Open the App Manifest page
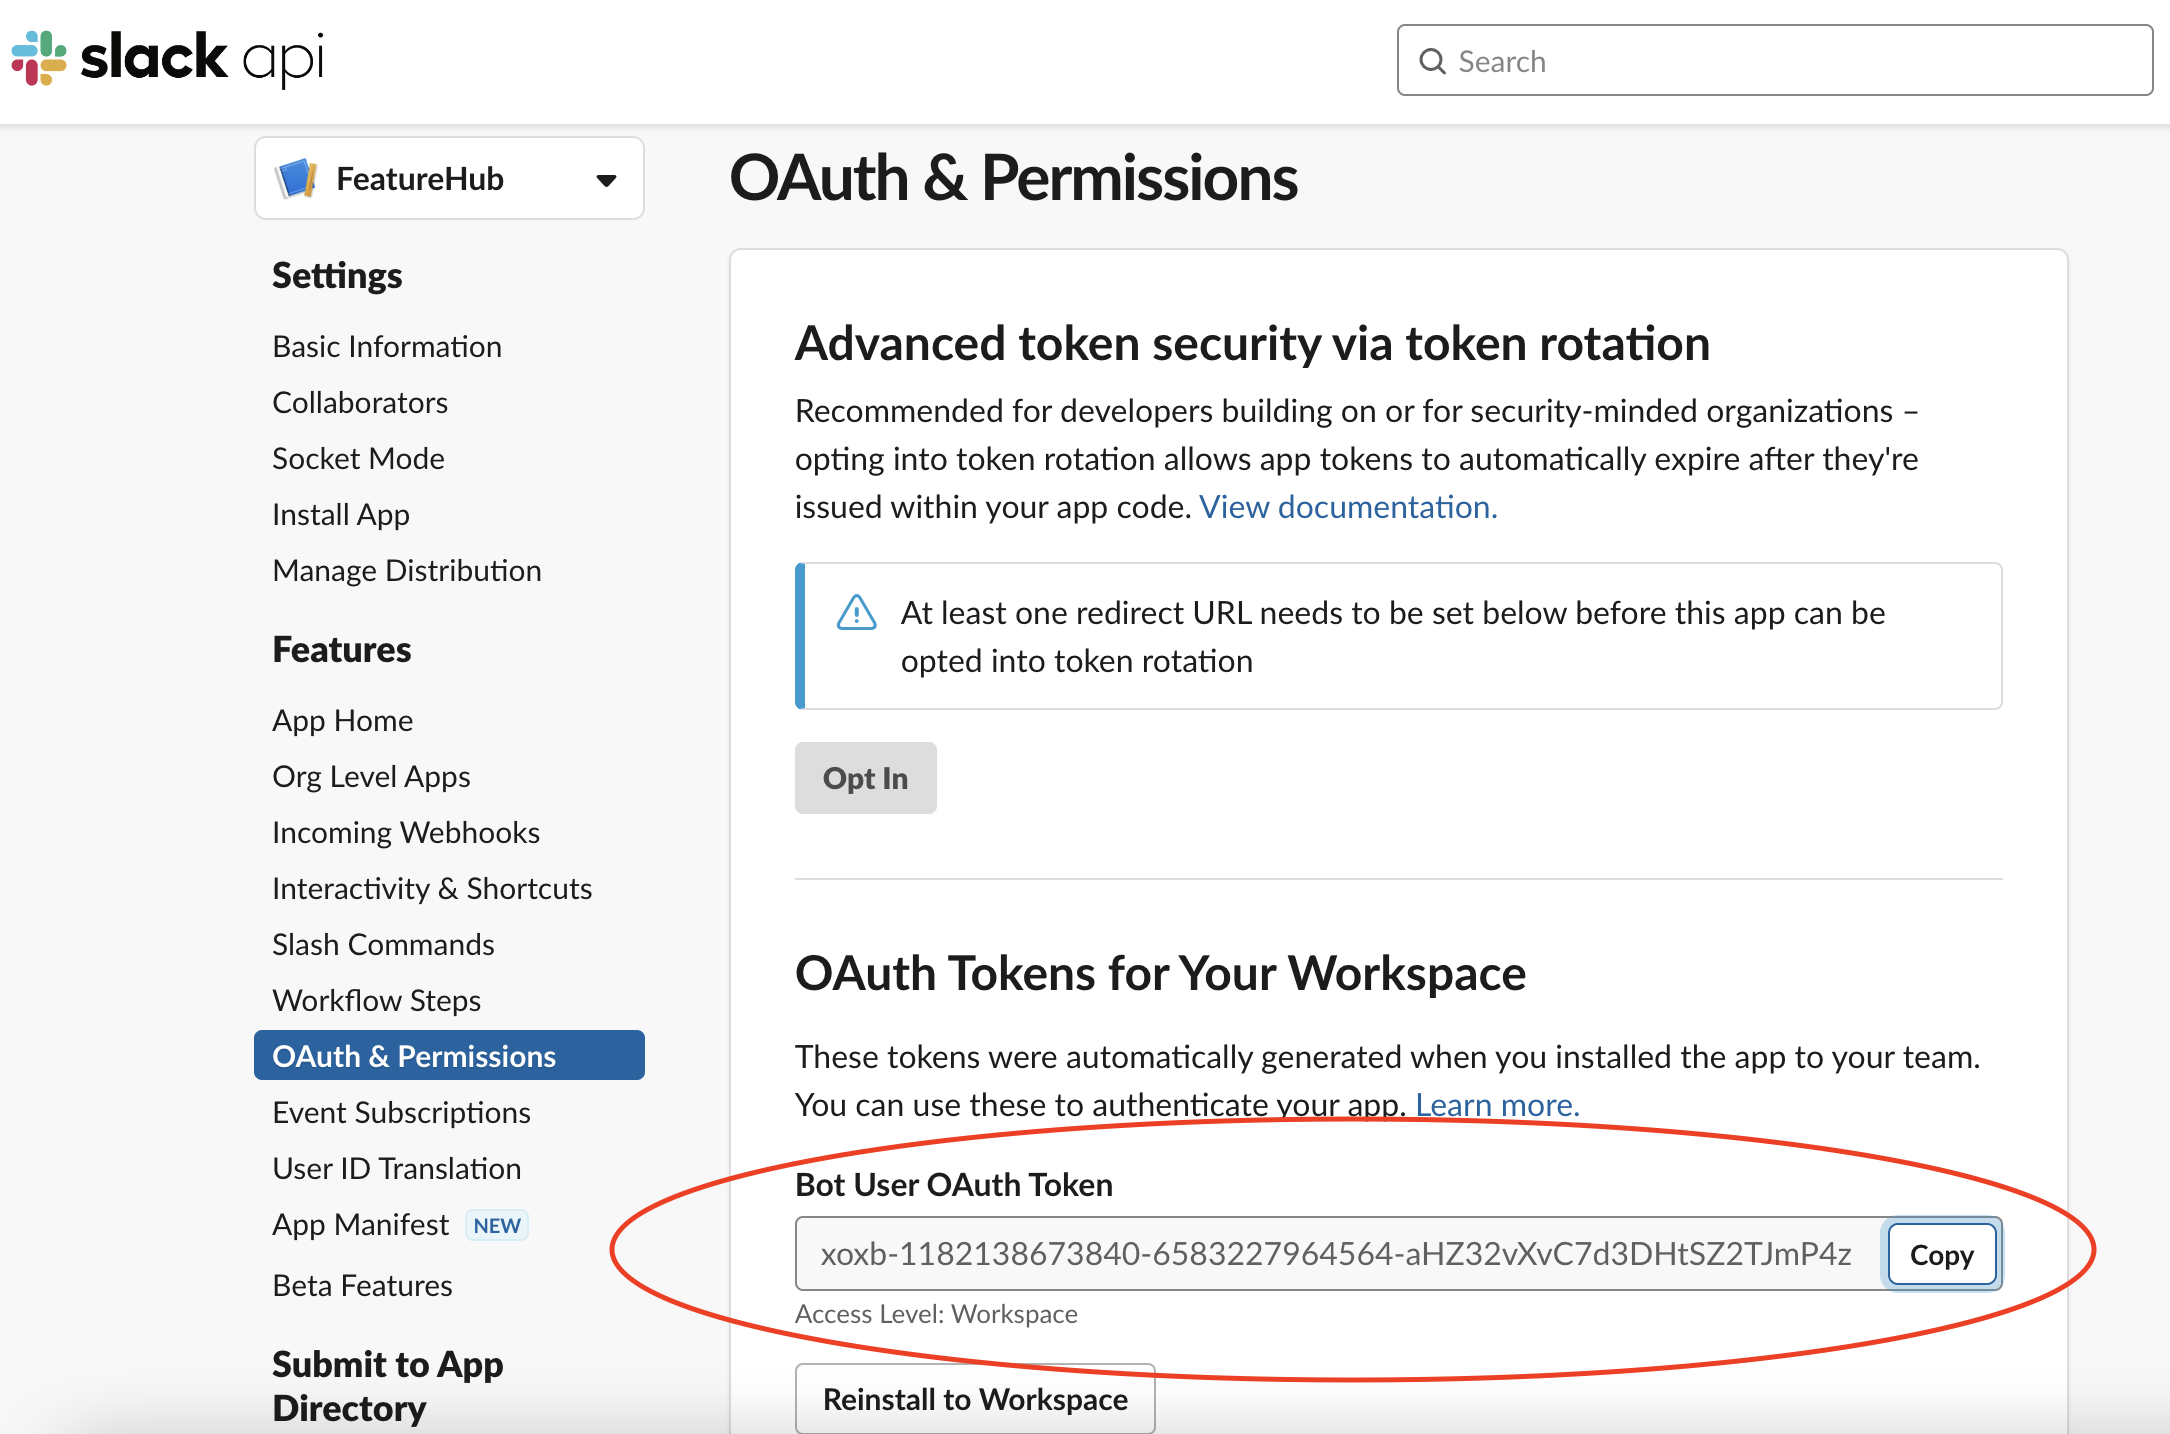Image resolution: width=2170 pixels, height=1434 pixels. (x=360, y=1225)
